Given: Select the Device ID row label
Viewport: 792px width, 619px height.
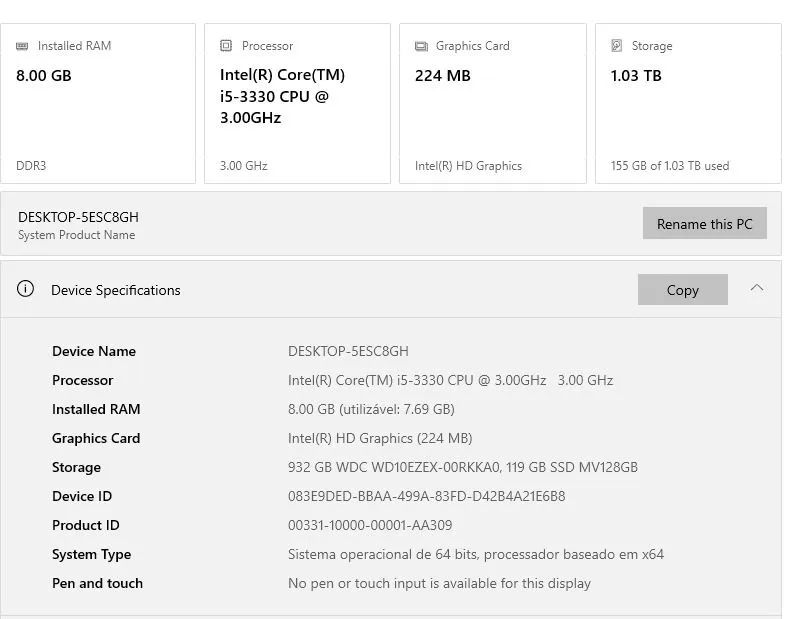Looking at the screenshot, I should point(82,496).
